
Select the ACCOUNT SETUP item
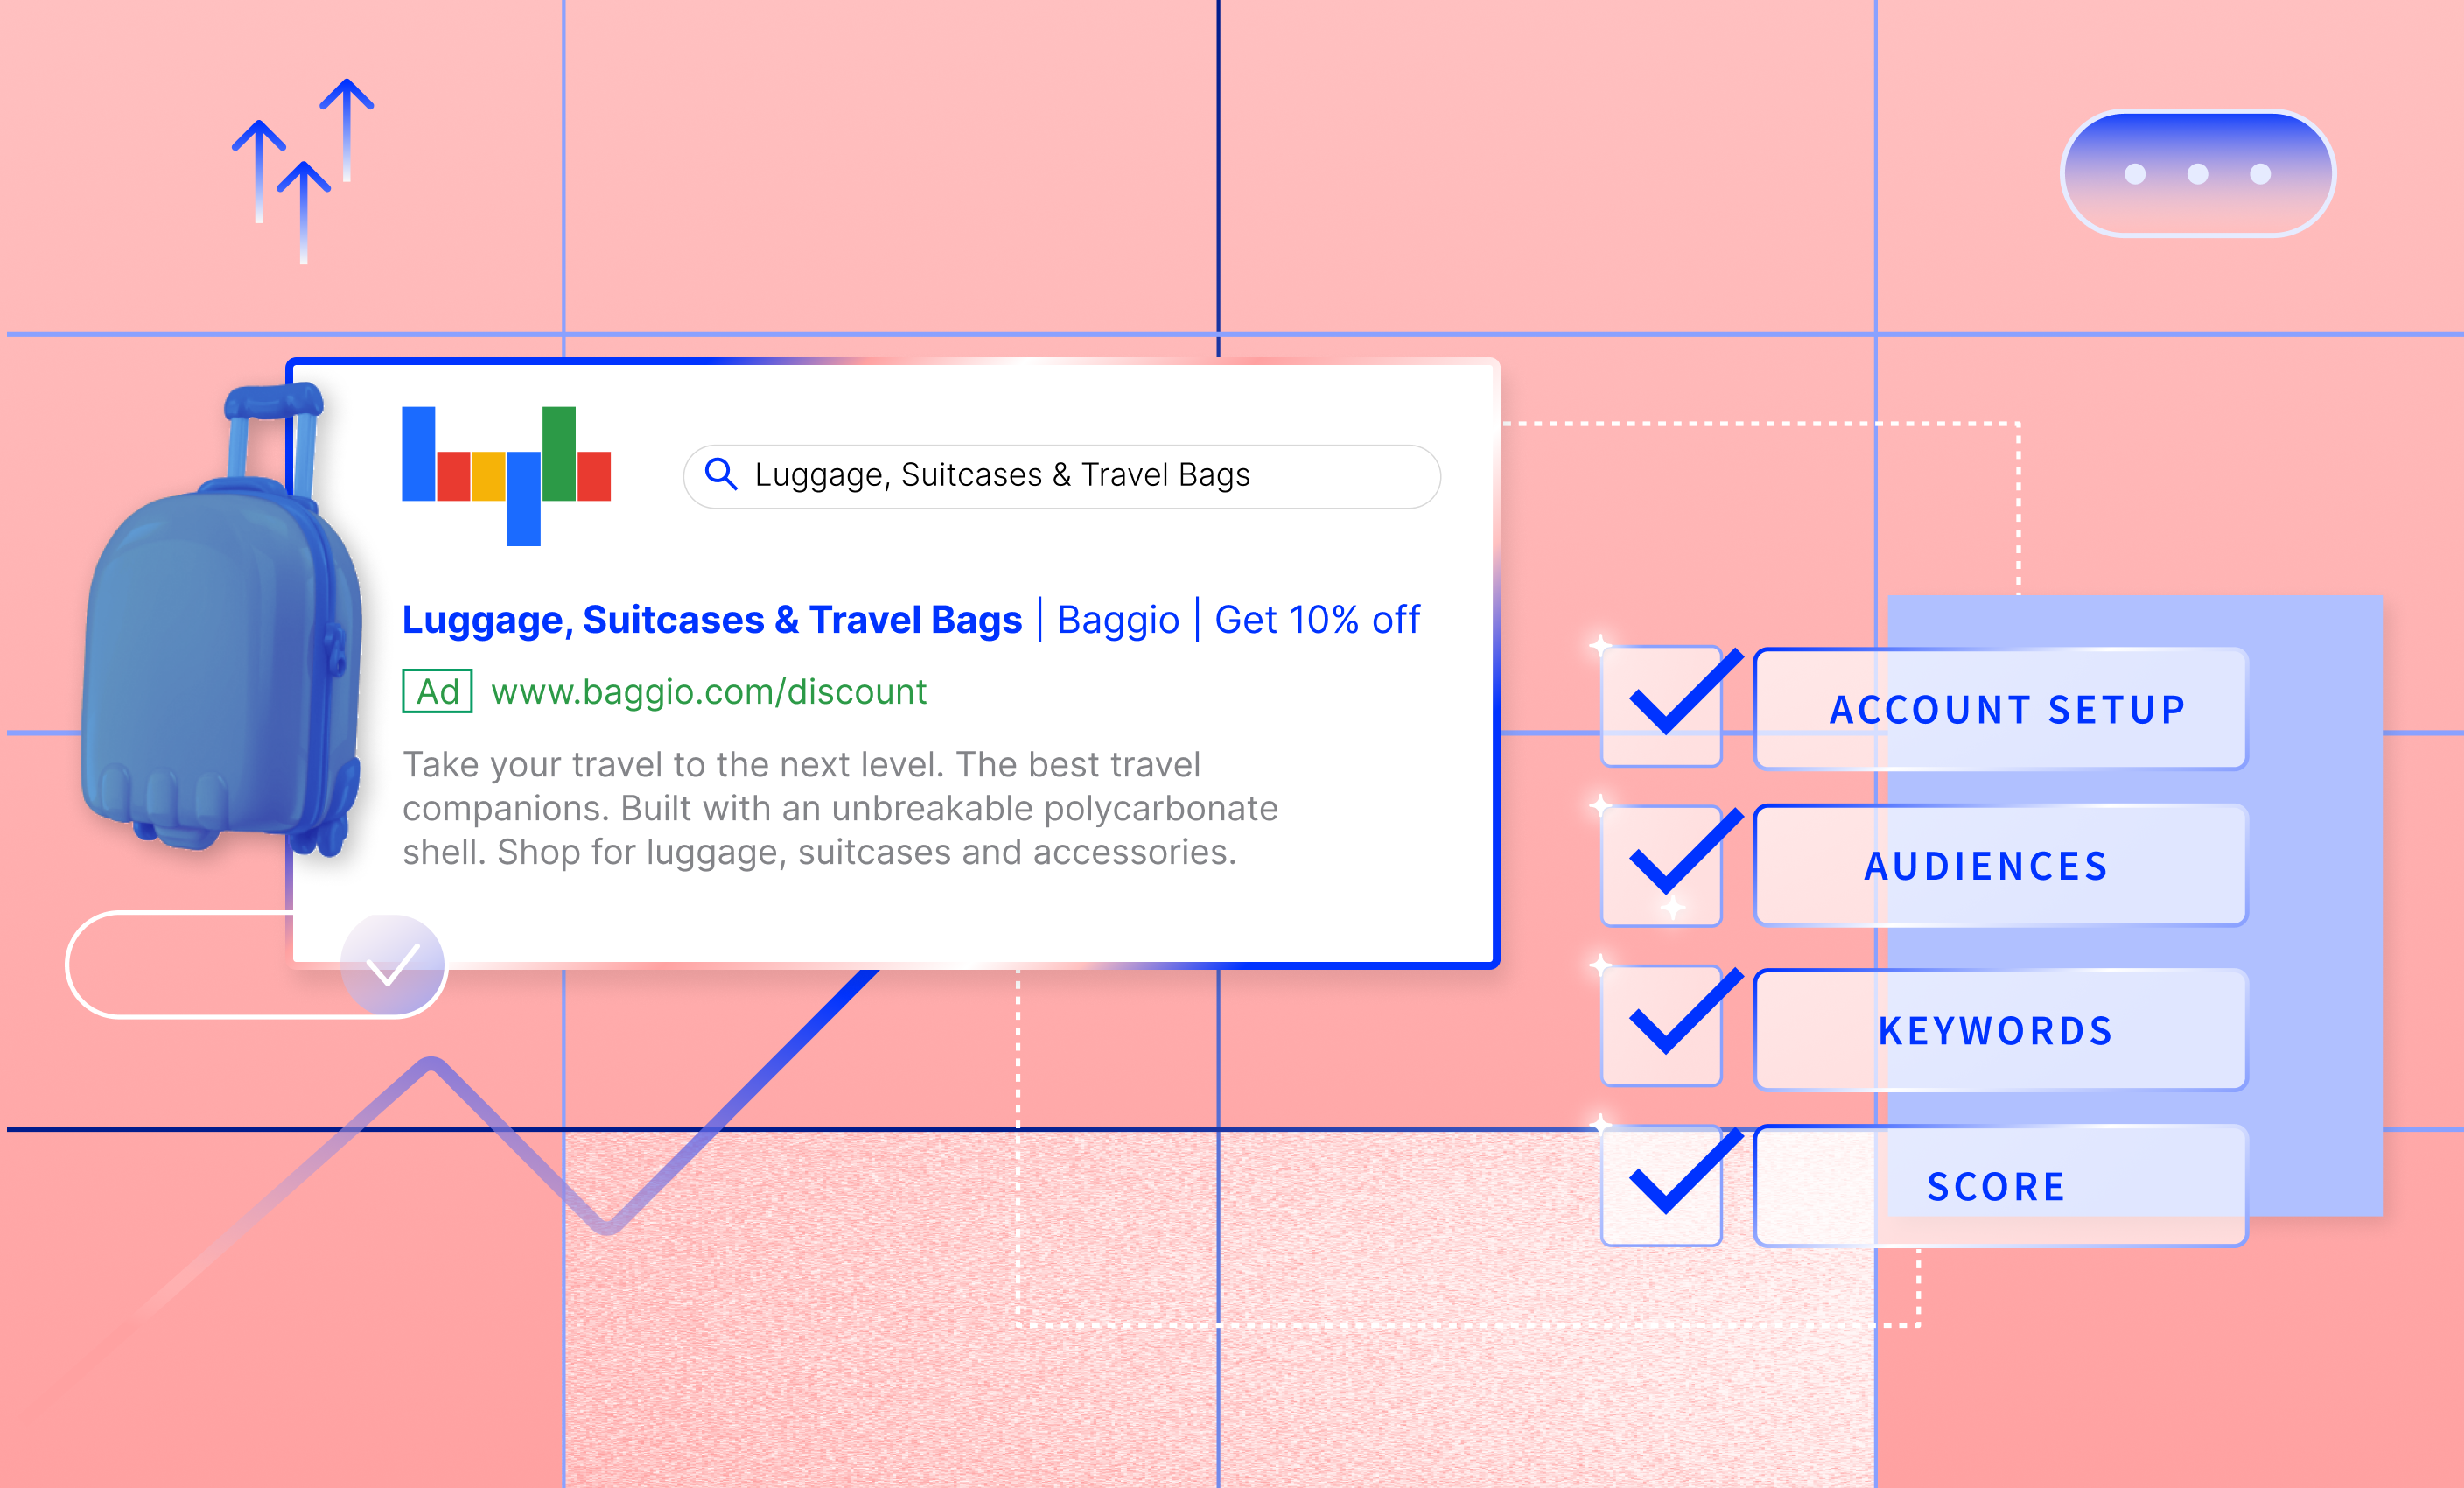tap(2001, 709)
